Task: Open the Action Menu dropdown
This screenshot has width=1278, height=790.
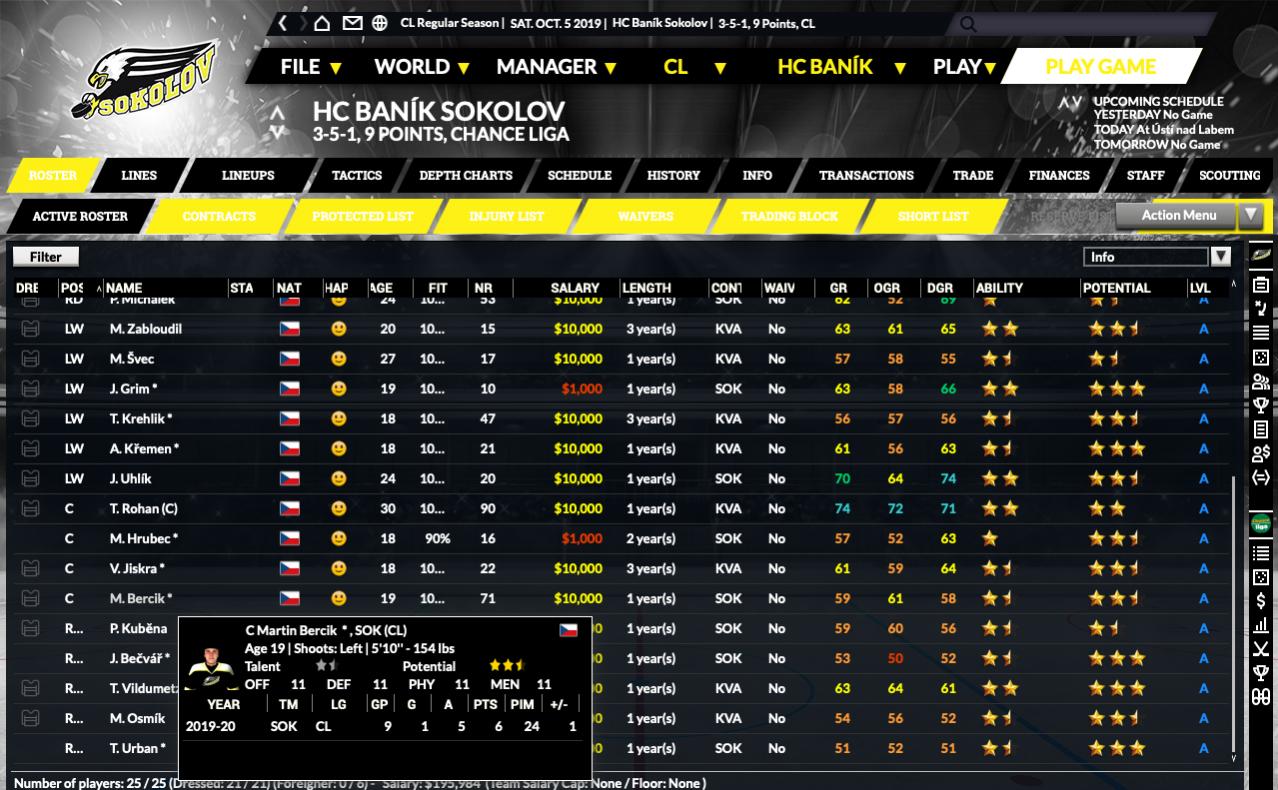Action: pos(1189,215)
